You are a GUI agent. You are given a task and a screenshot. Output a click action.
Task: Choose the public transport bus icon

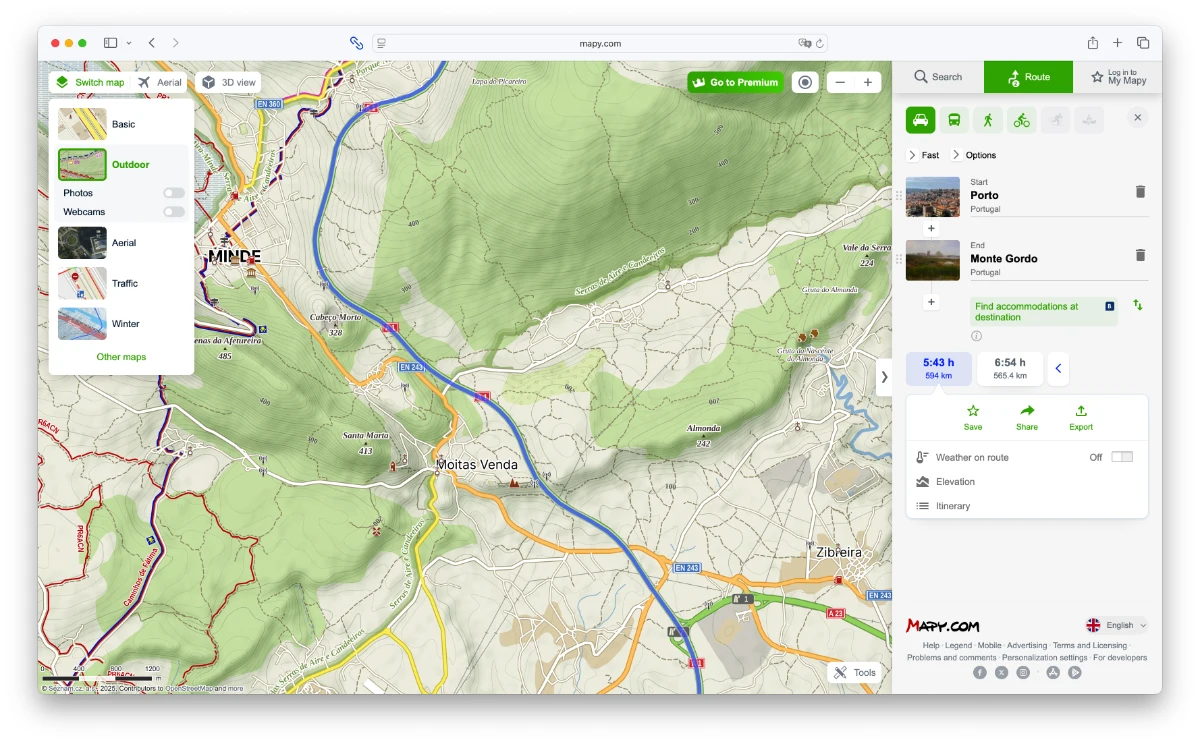[955, 120]
